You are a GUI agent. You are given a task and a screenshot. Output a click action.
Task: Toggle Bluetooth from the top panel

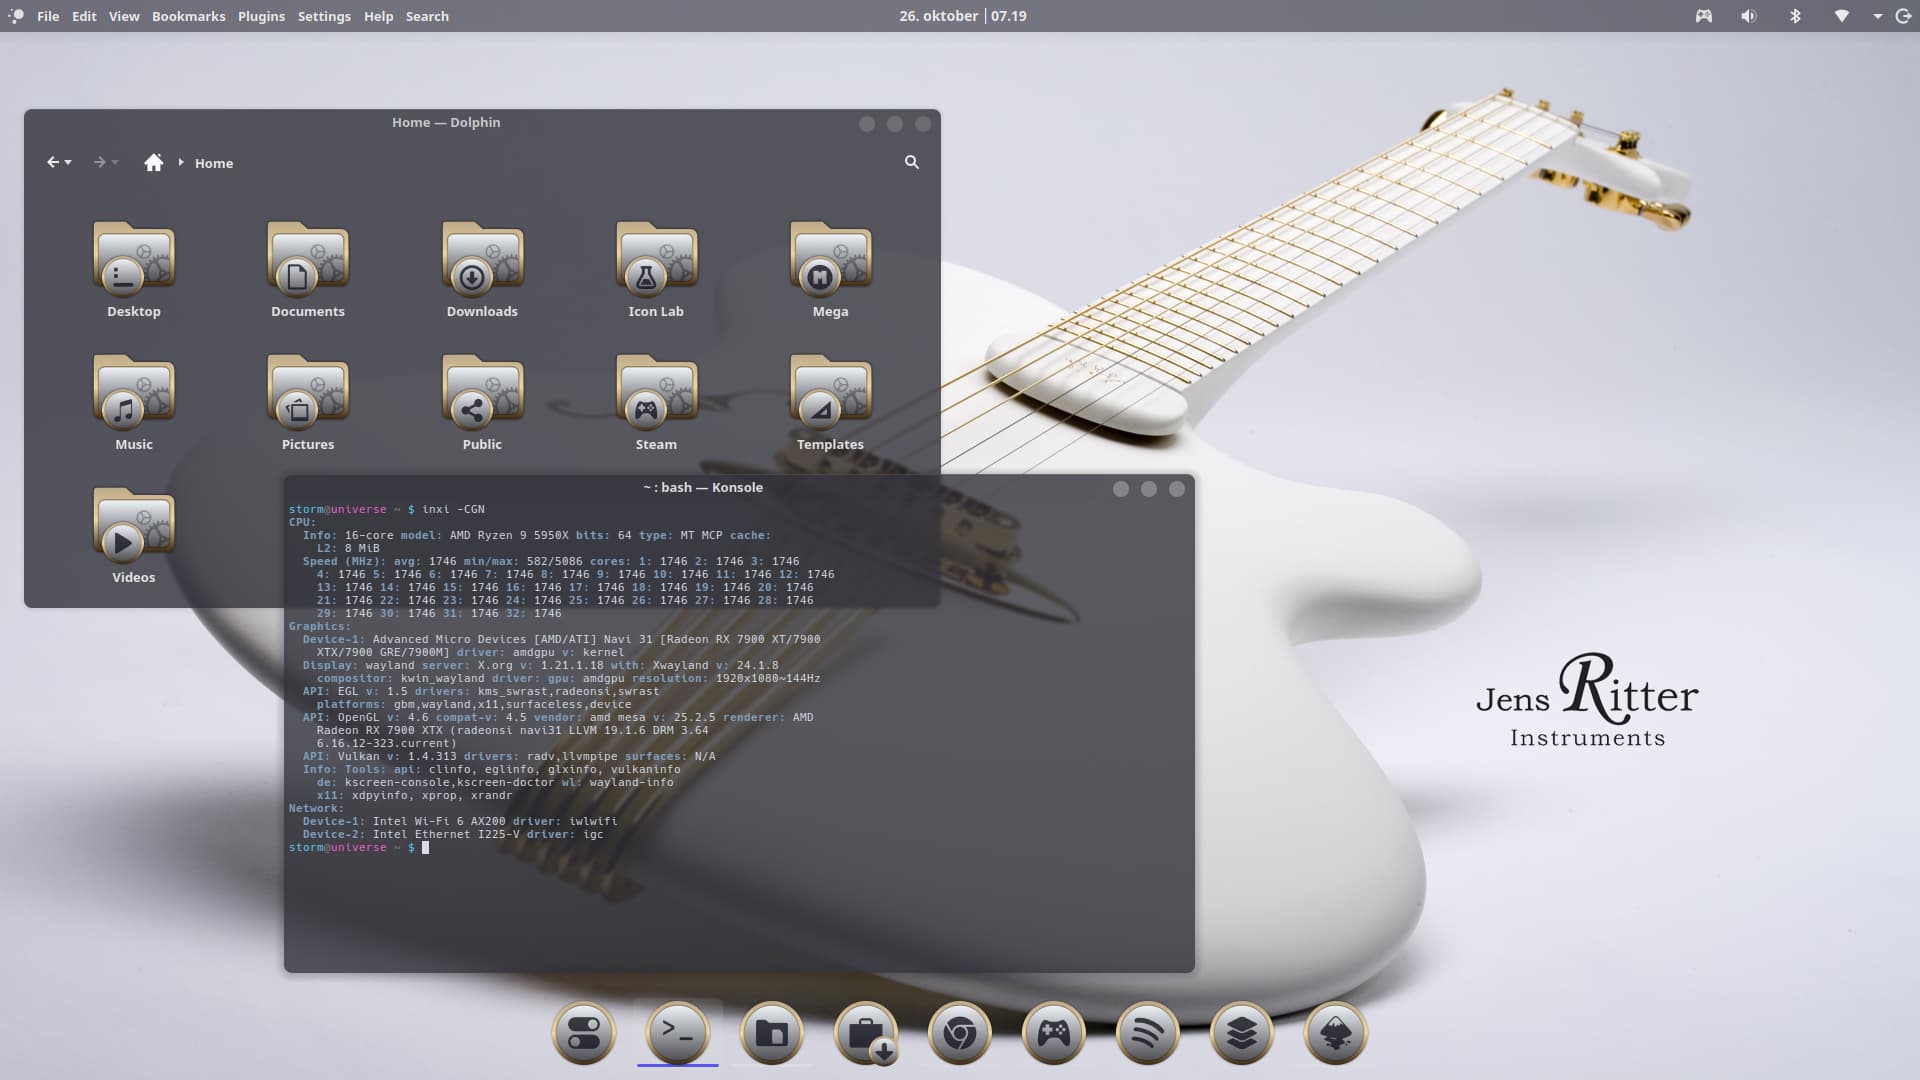(x=1795, y=16)
